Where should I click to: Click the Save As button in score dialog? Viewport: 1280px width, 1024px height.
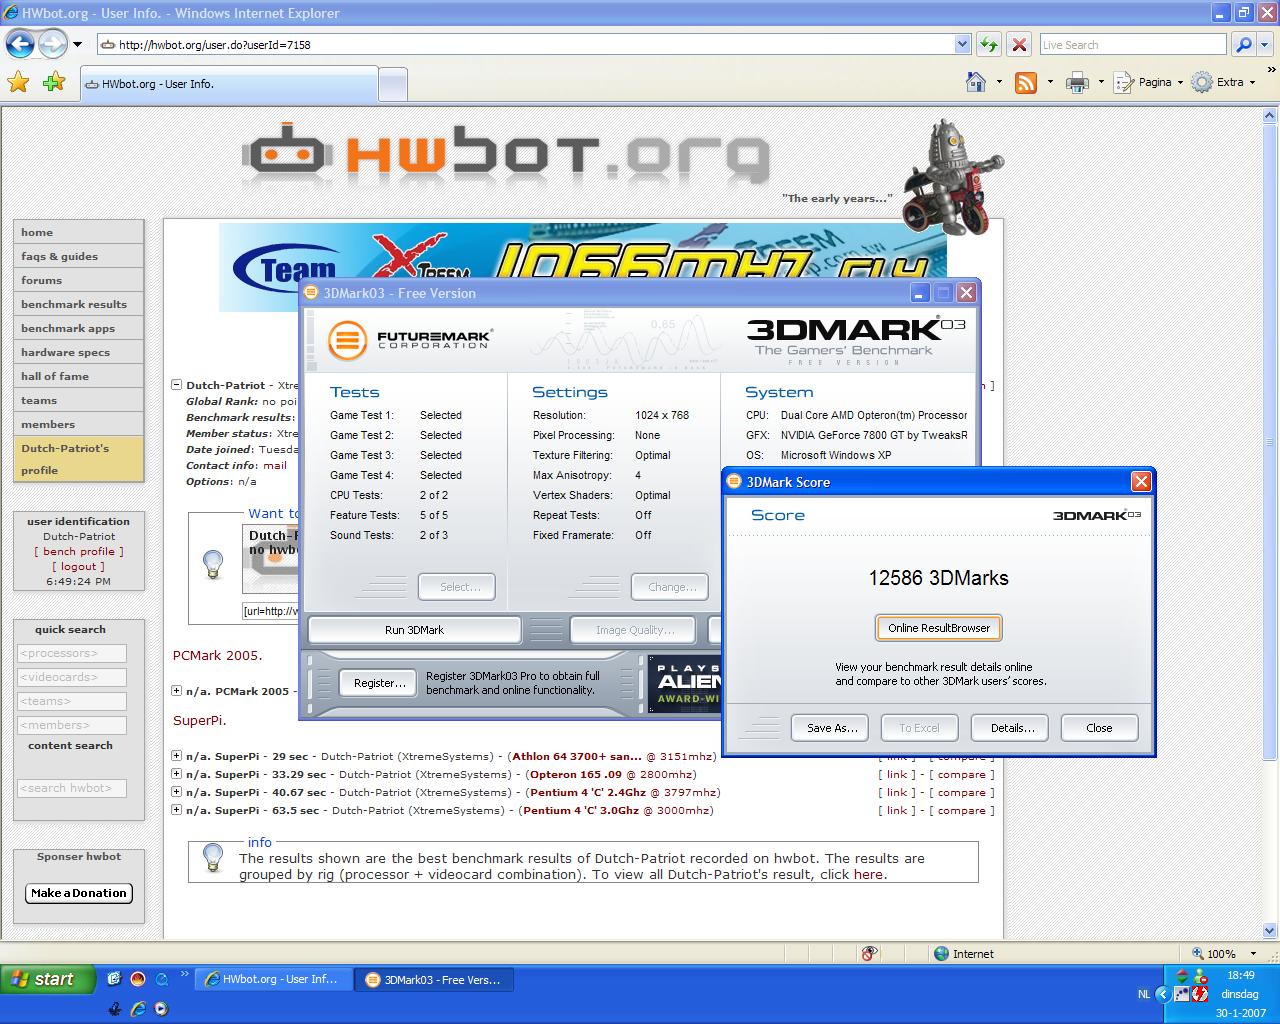tap(832, 728)
